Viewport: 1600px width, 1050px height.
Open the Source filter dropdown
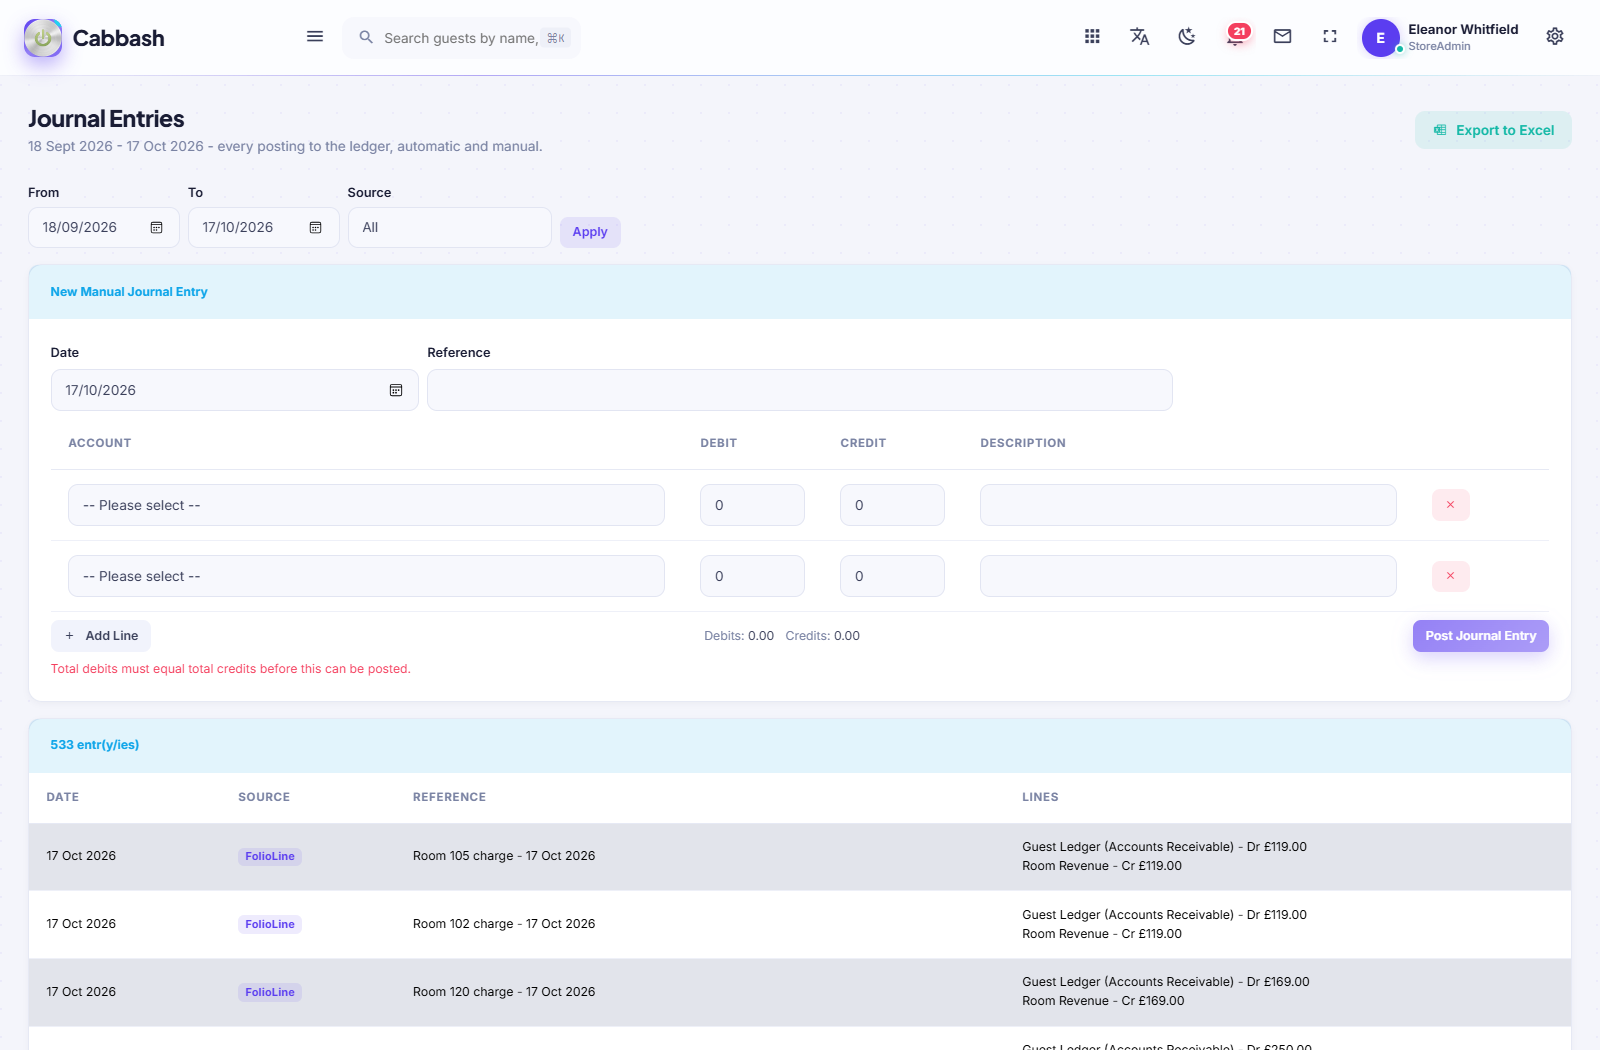(x=450, y=228)
